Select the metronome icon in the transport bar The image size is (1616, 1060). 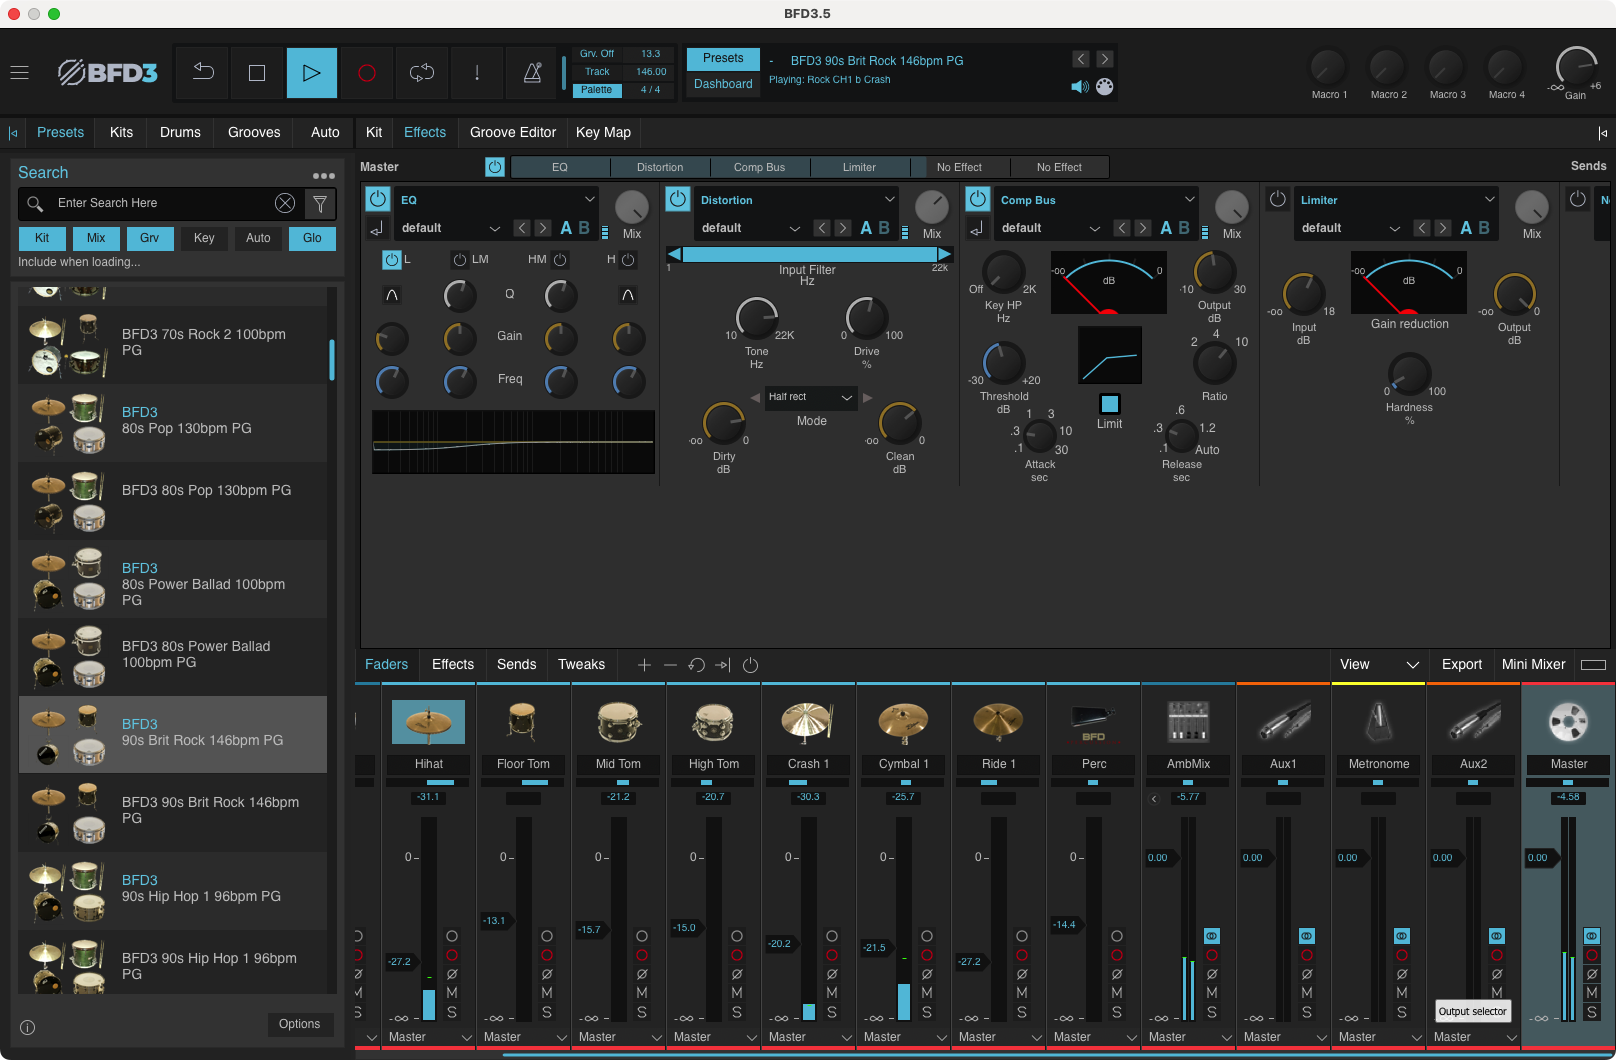(x=531, y=72)
